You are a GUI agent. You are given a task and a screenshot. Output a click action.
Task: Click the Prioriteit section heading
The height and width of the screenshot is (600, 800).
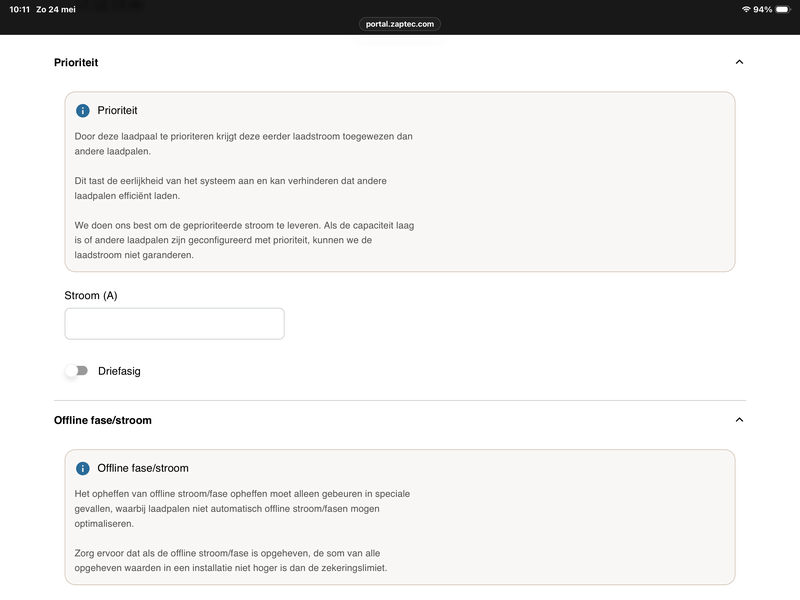tap(76, 62)
